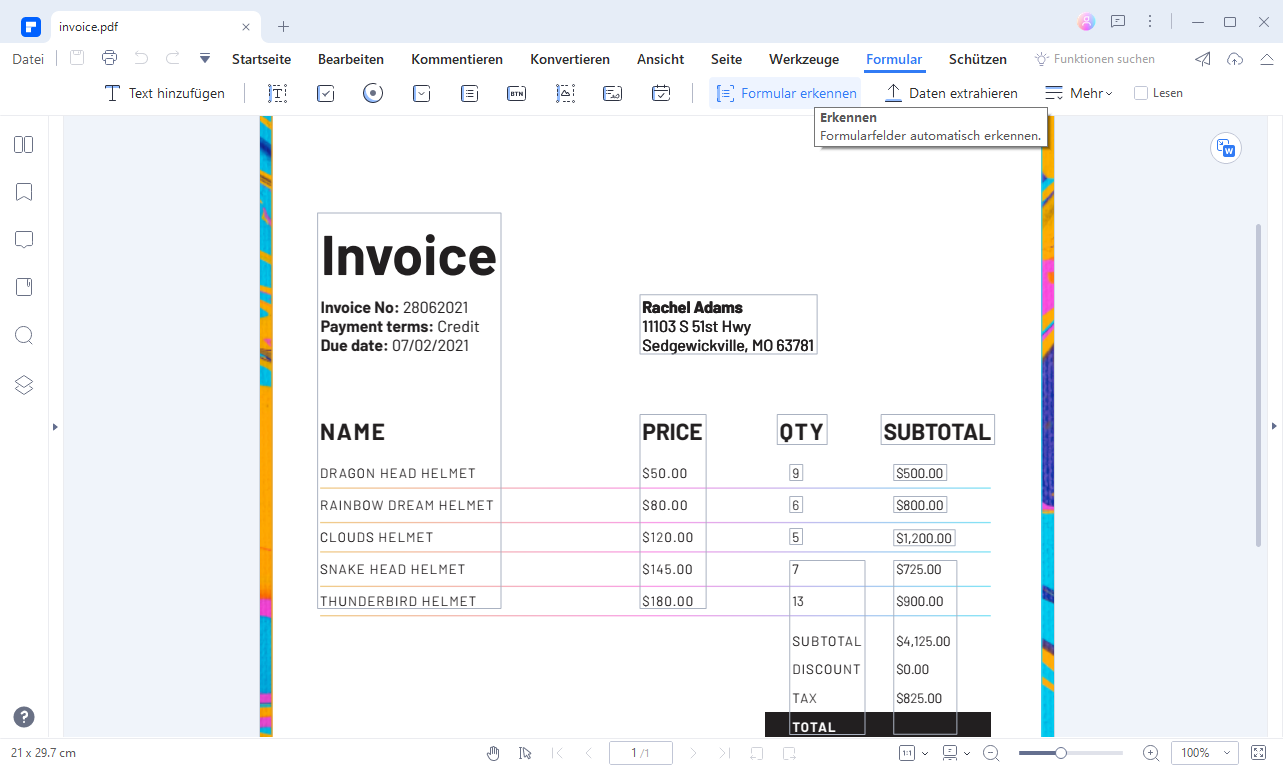1283x768 pixels.
Task: Add a push button field
Action: (516, 93)
